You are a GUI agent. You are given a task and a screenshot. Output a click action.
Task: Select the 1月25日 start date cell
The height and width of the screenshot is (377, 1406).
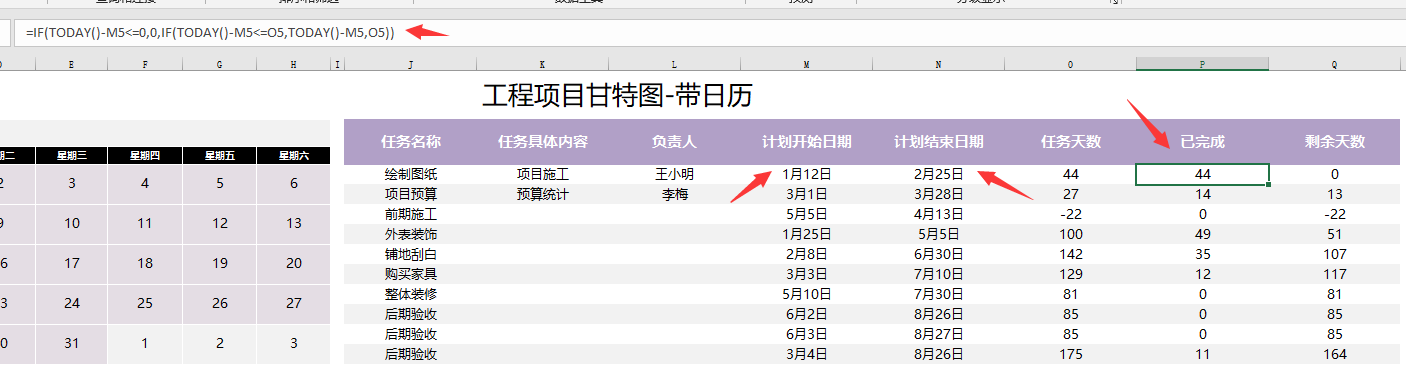pyautogui.click(x=806, y=234)
